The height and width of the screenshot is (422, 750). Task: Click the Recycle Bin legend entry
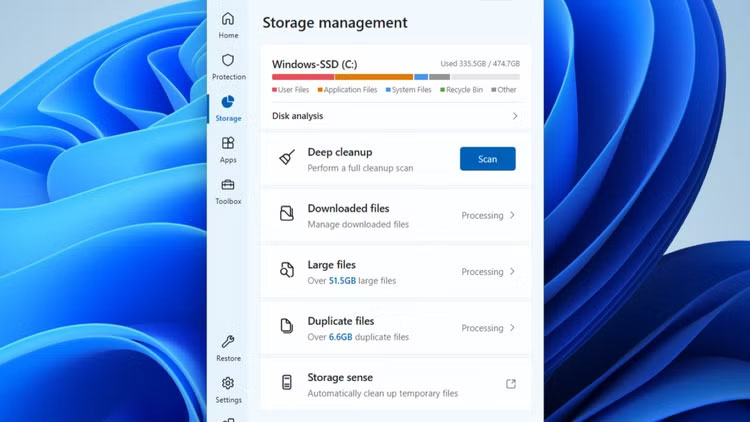(x=462, y=89)
